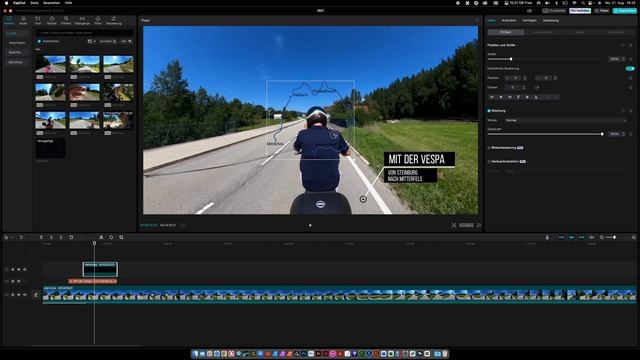Toggle lock on the overlay video track

(x=13, y=269)
